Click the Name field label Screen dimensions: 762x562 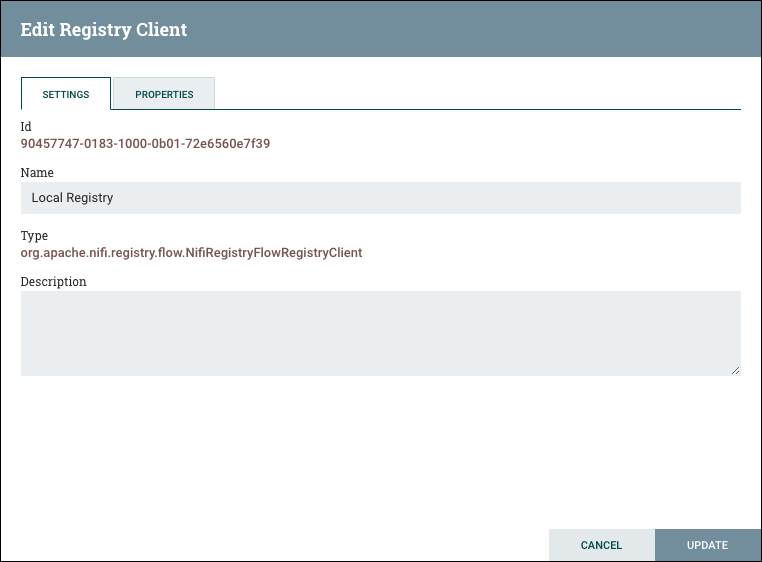tap(37, 173)
